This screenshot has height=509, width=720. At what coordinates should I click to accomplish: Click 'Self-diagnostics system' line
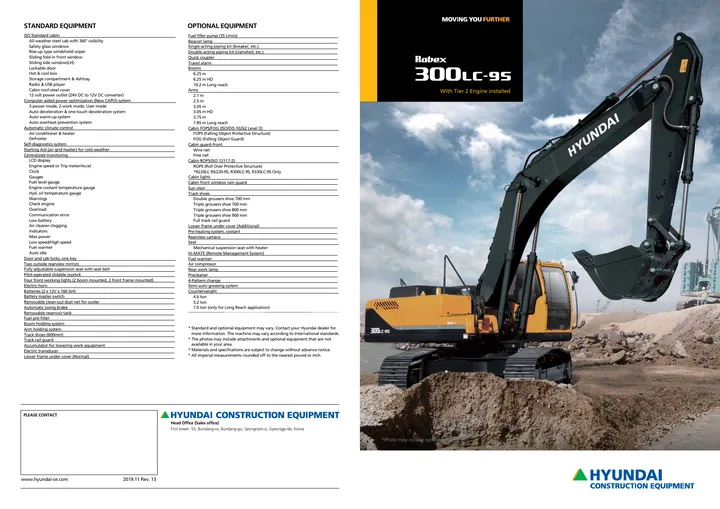point(45,144)
